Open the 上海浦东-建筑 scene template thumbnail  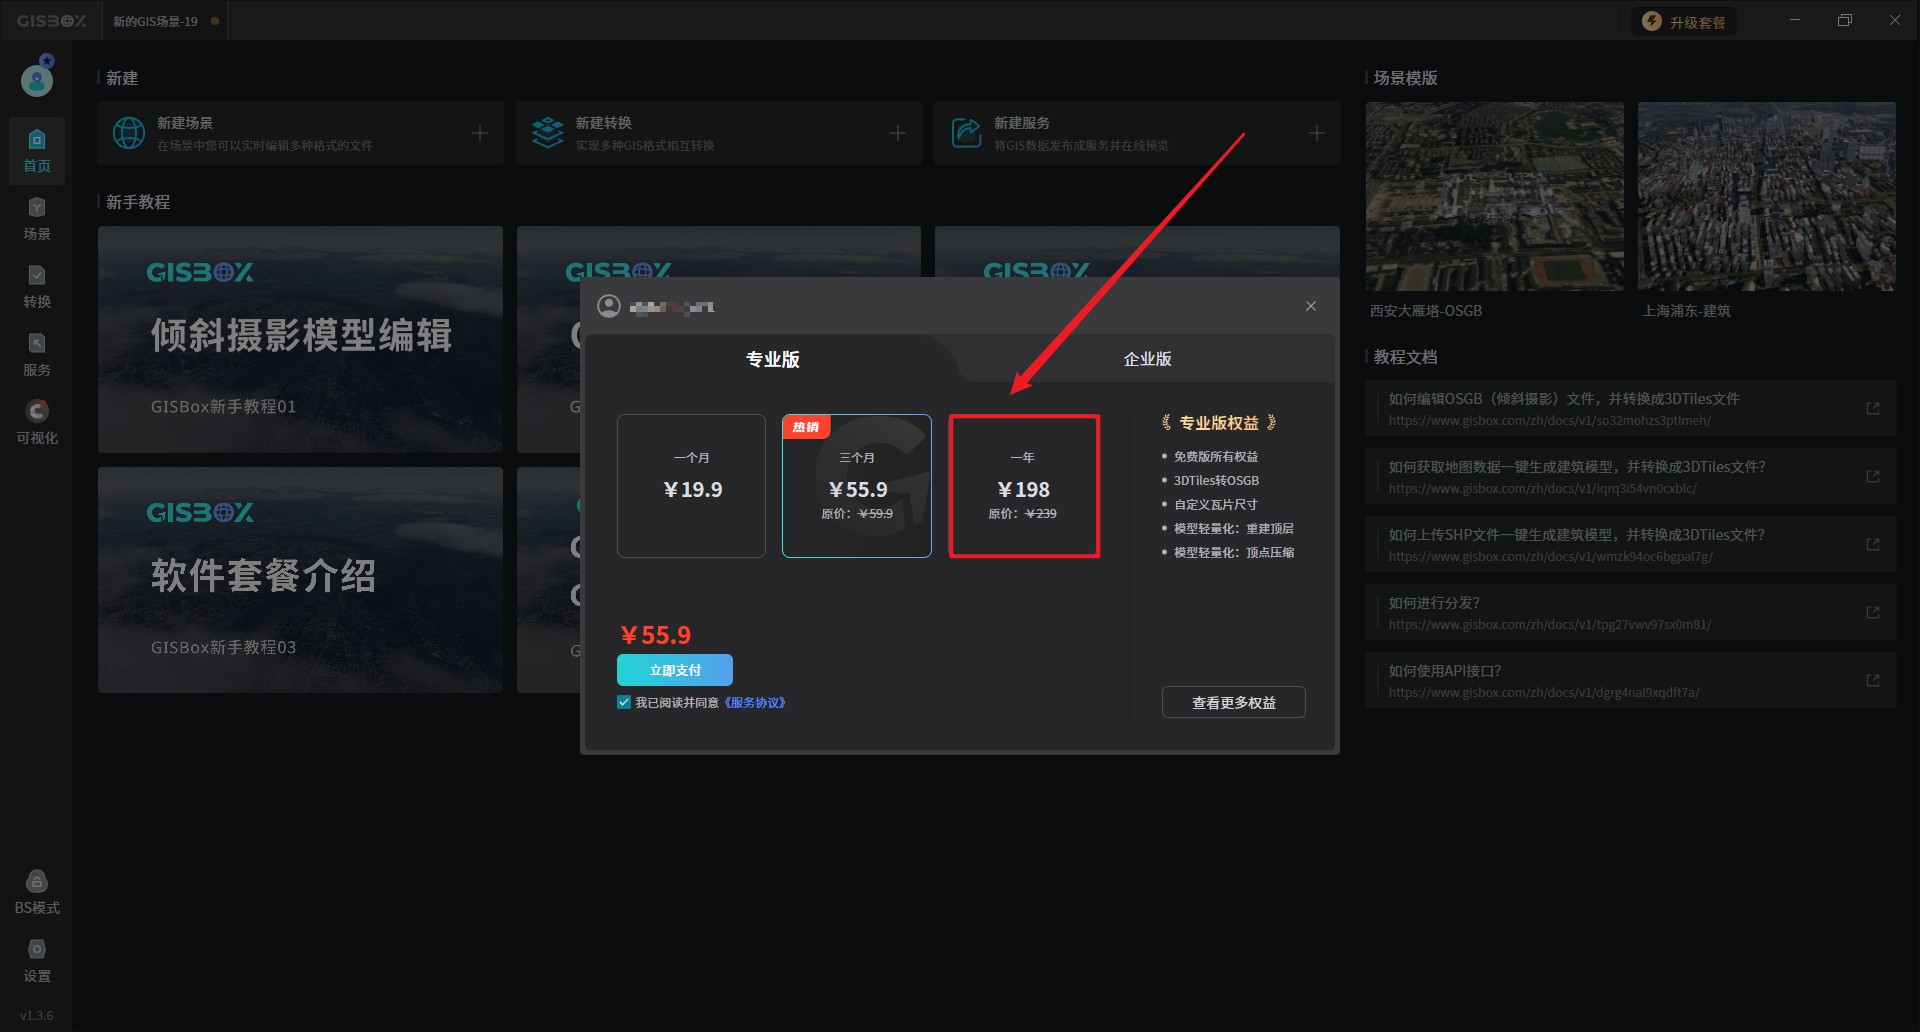1767,196
